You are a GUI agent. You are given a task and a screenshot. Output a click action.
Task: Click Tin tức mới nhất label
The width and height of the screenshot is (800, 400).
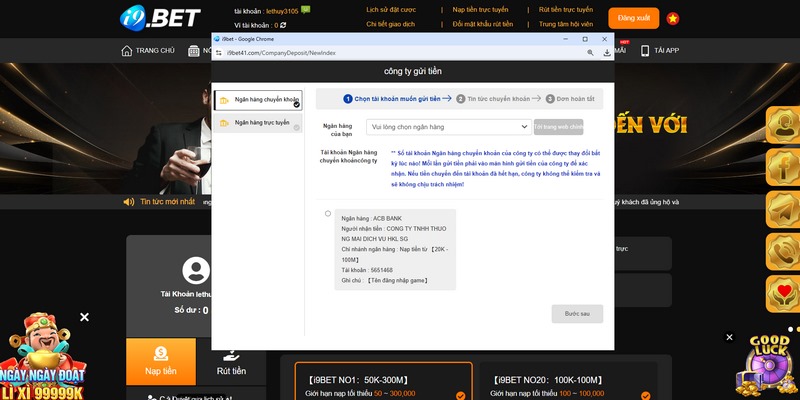click(167, 202)
